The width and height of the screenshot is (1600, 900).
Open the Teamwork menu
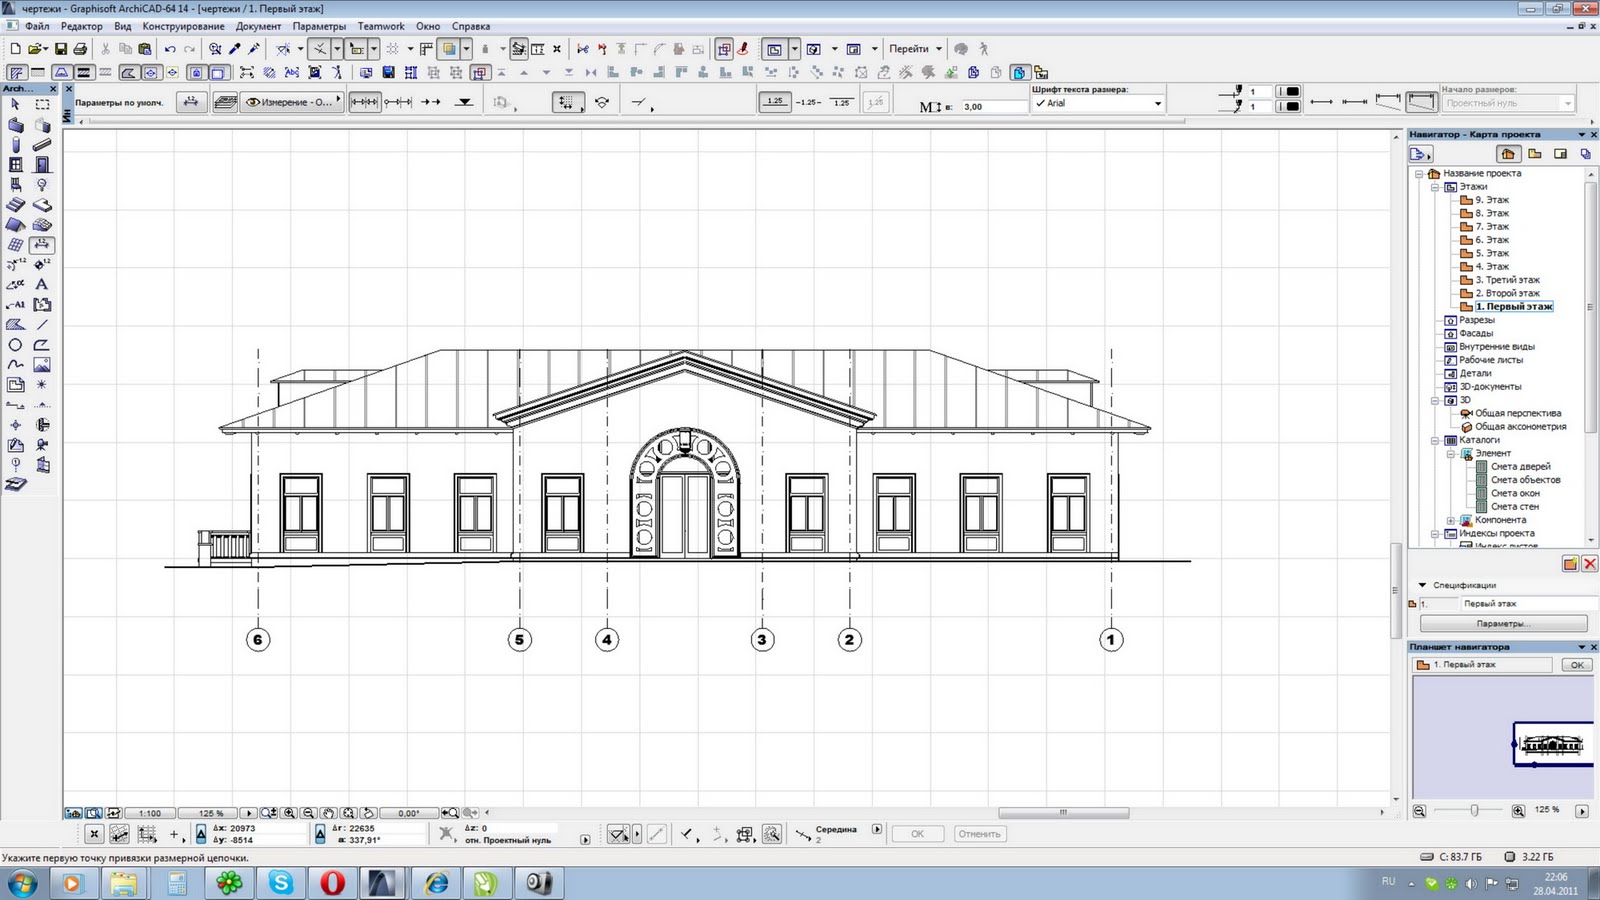point(381,26)
